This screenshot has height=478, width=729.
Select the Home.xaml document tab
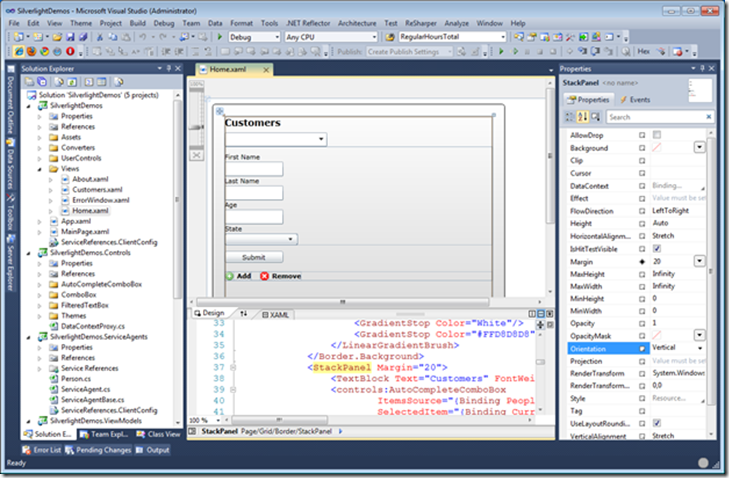click(x=228, y=69)
